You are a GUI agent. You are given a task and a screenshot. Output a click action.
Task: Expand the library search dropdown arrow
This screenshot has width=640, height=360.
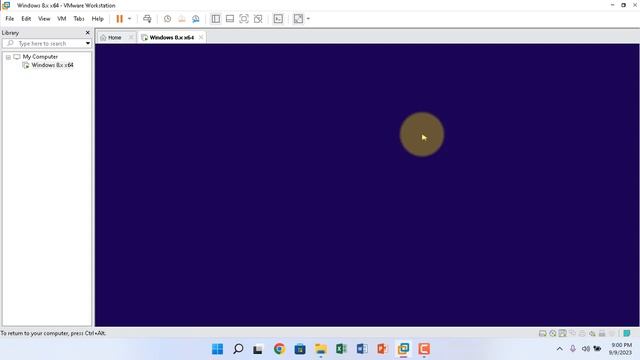tap(88, 43)
